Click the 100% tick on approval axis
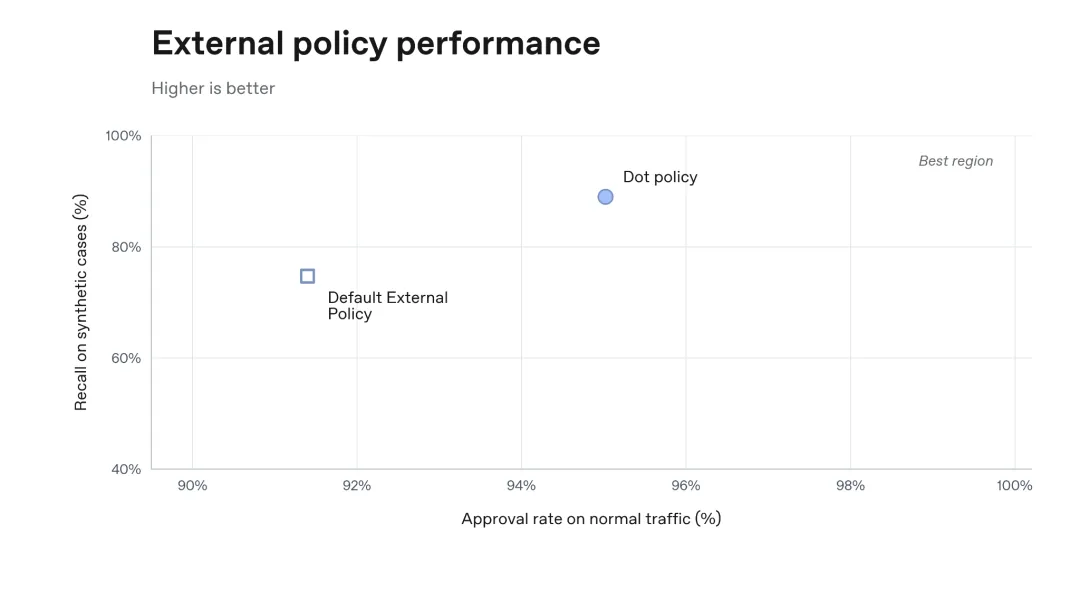 (1015, 485)
